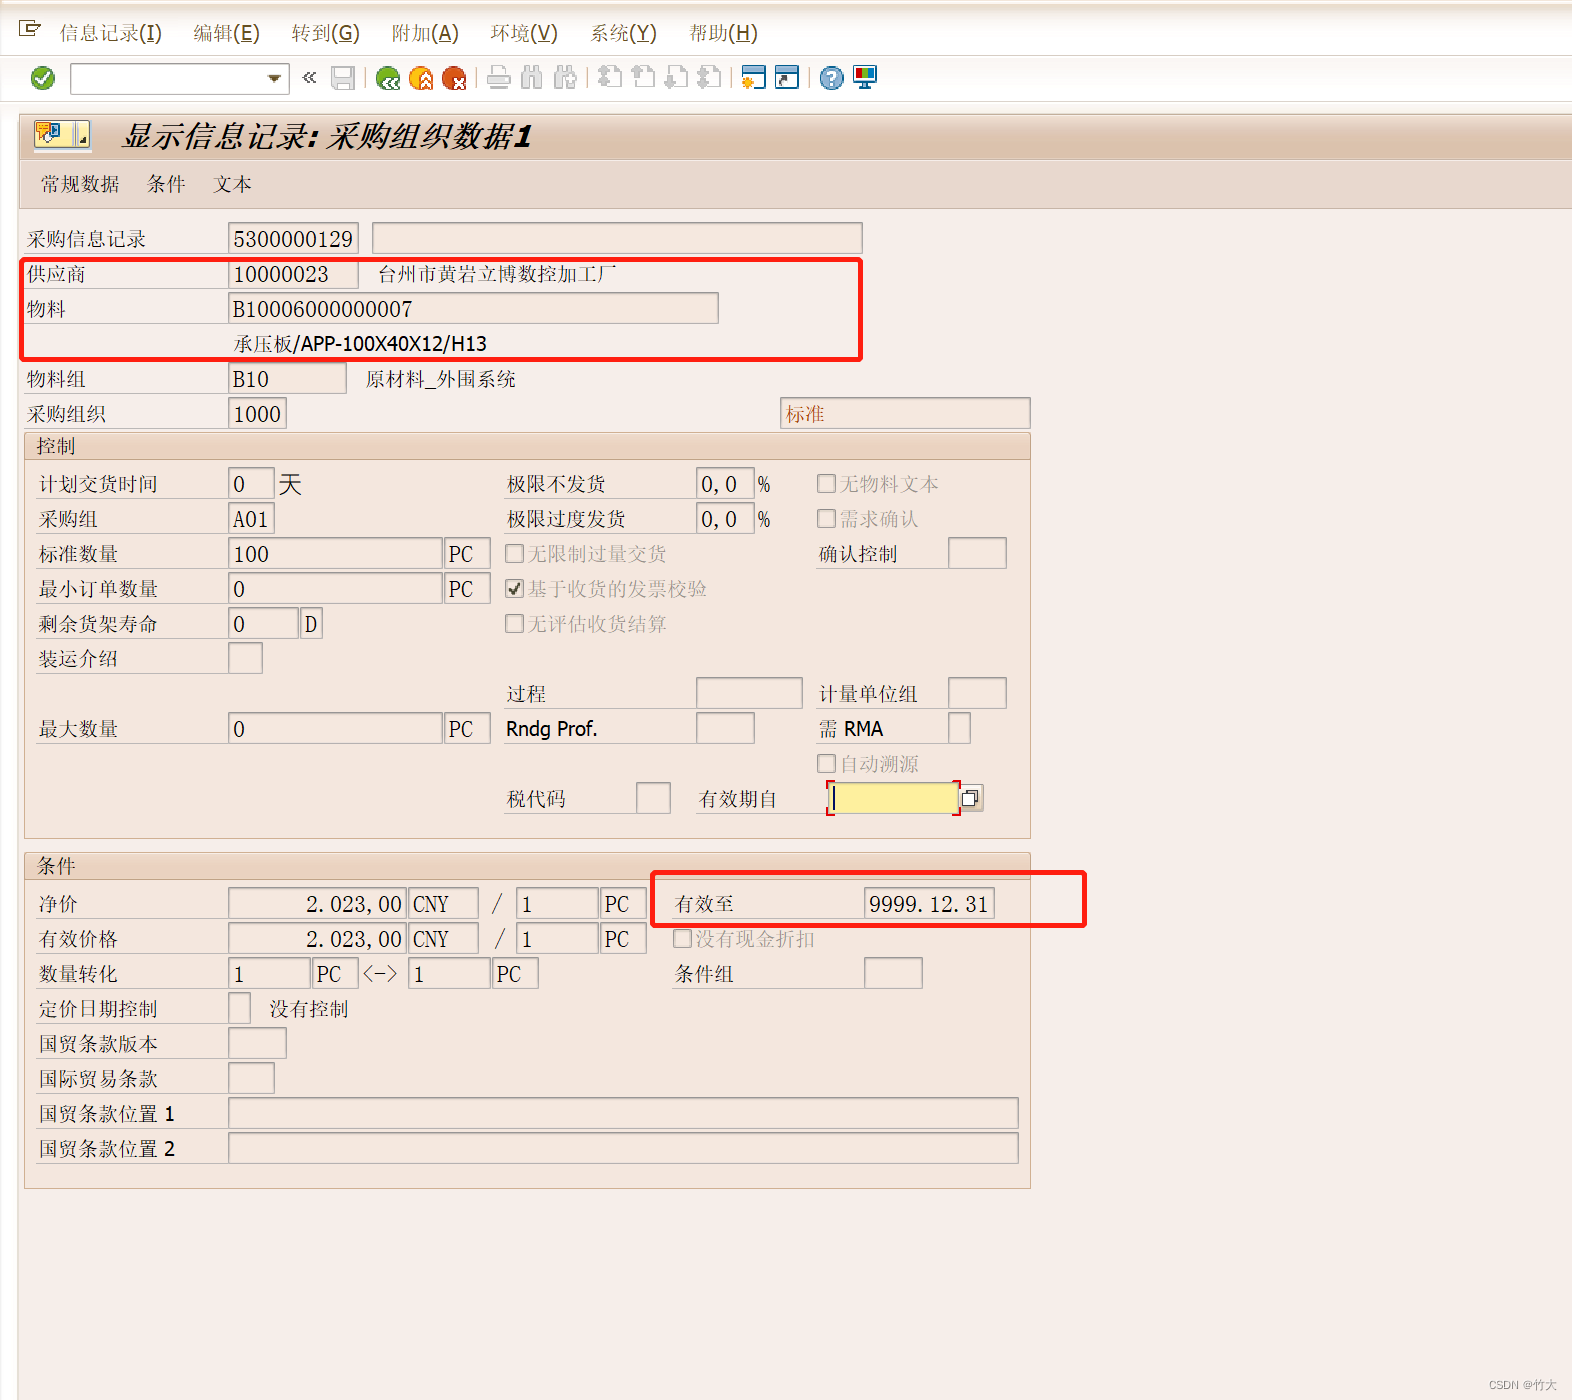This screenshot has width=1572, height=1400.
Task: Click the 条件组 field
Action: [893, 973]
